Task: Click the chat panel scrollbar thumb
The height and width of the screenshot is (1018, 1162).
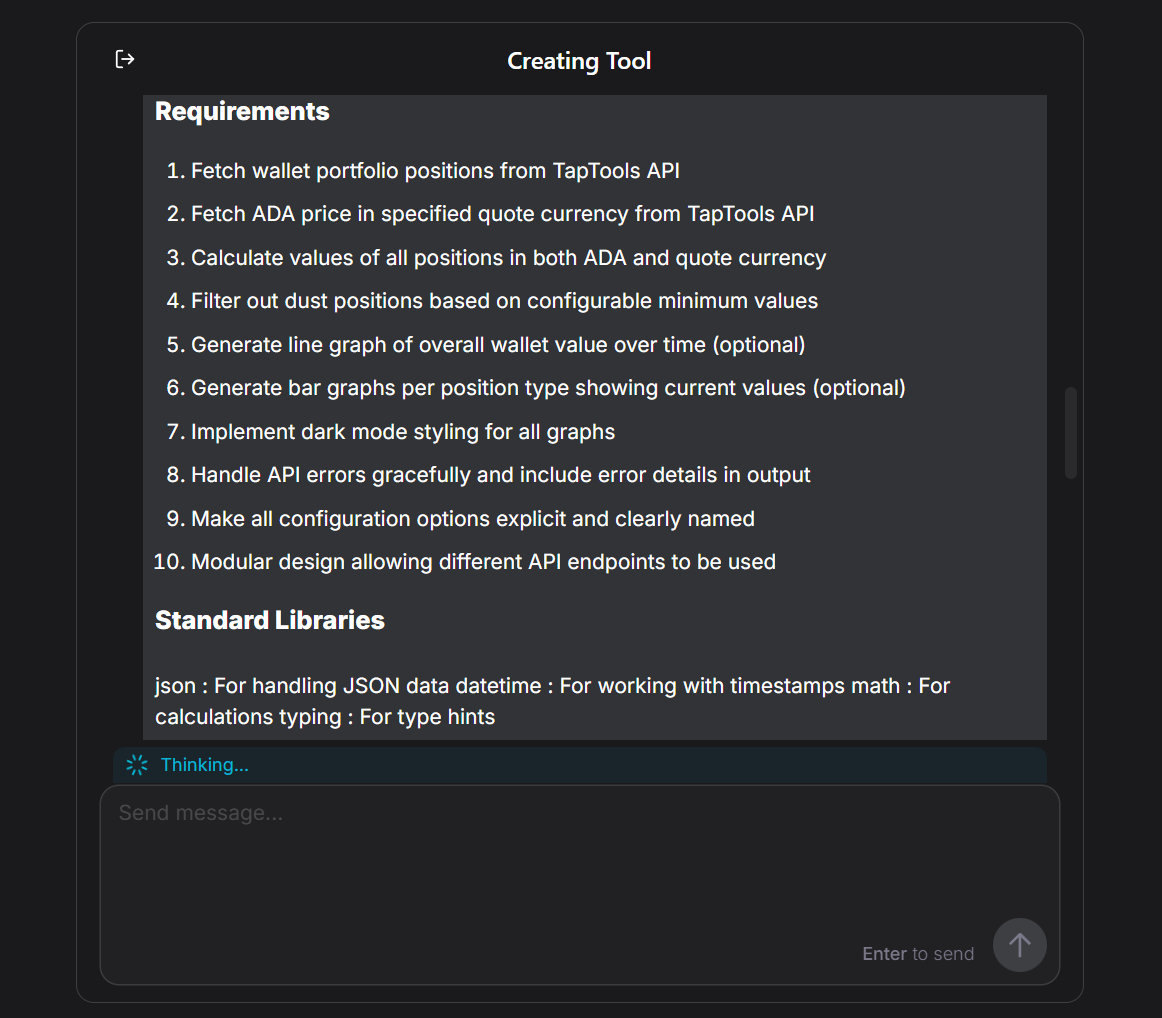Action: (x=1071, y=432)
